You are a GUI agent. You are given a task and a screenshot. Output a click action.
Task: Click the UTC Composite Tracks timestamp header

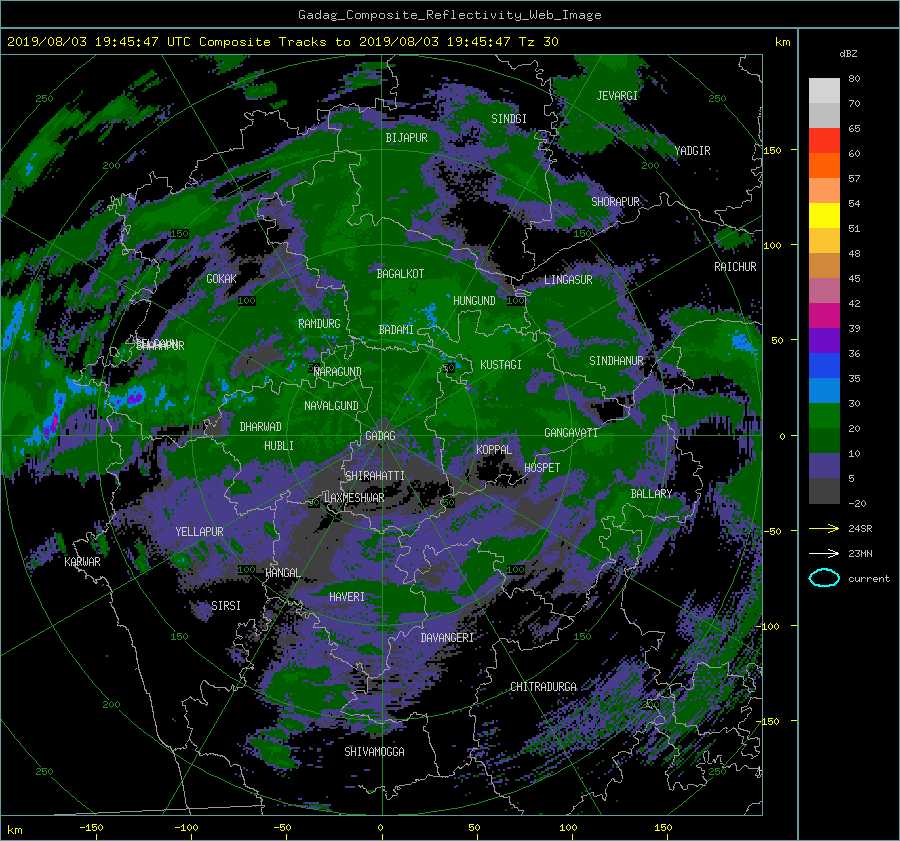point(282,42)
